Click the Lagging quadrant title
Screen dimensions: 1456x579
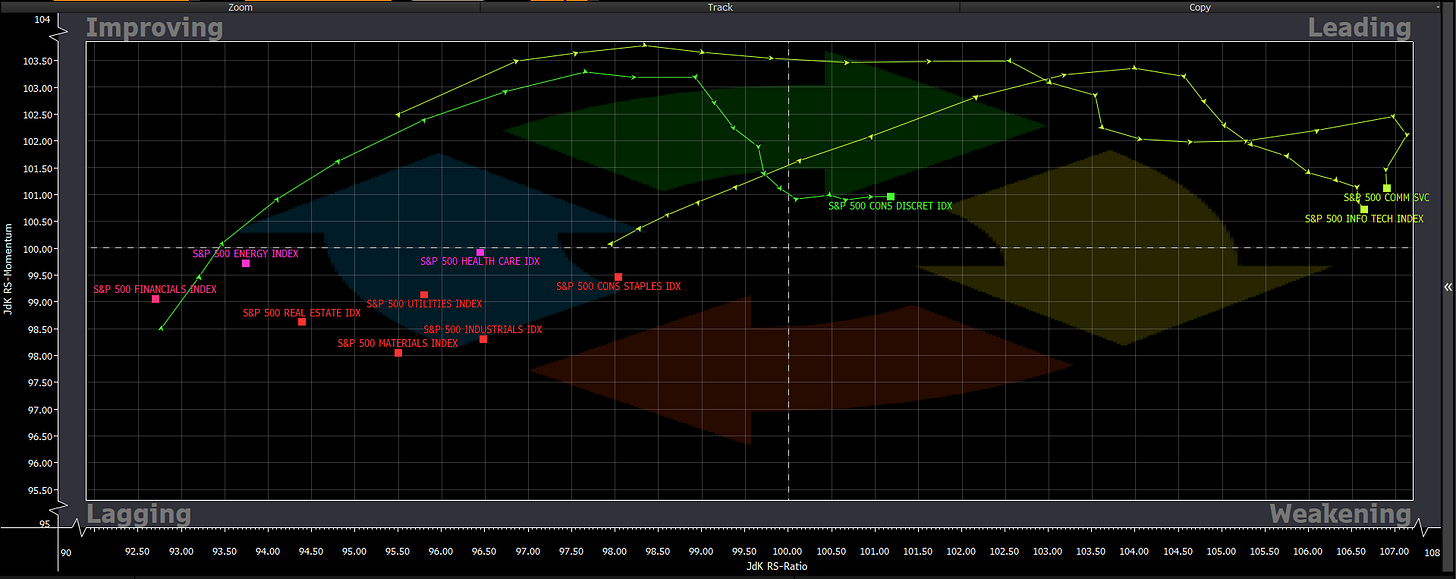tap(139, 514)
